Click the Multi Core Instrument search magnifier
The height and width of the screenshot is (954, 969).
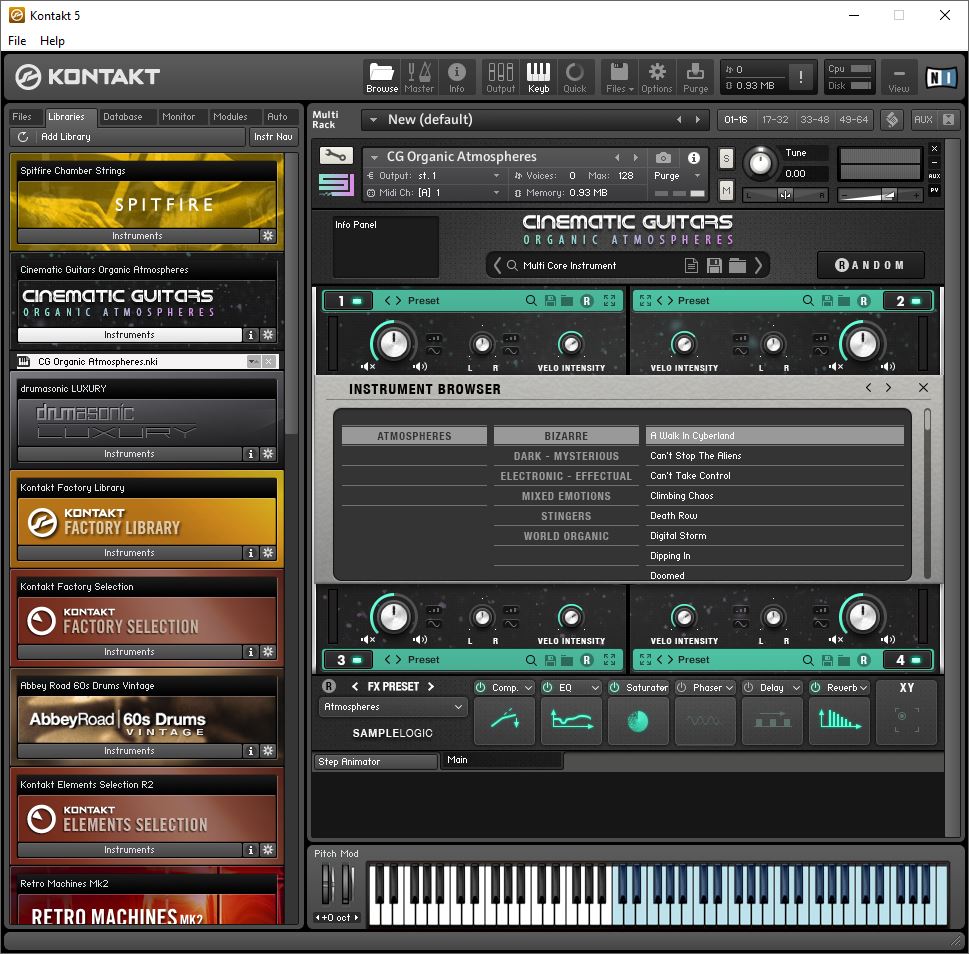pos(512,266)
